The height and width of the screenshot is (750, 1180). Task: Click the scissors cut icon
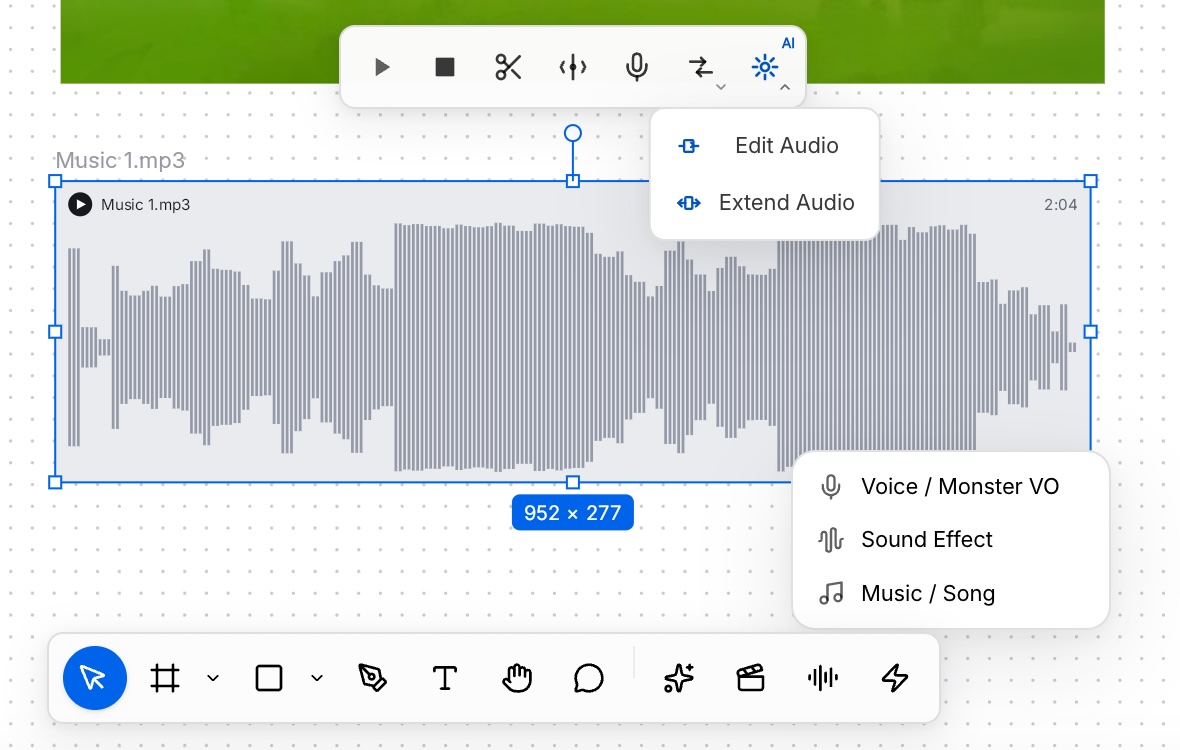509,68
